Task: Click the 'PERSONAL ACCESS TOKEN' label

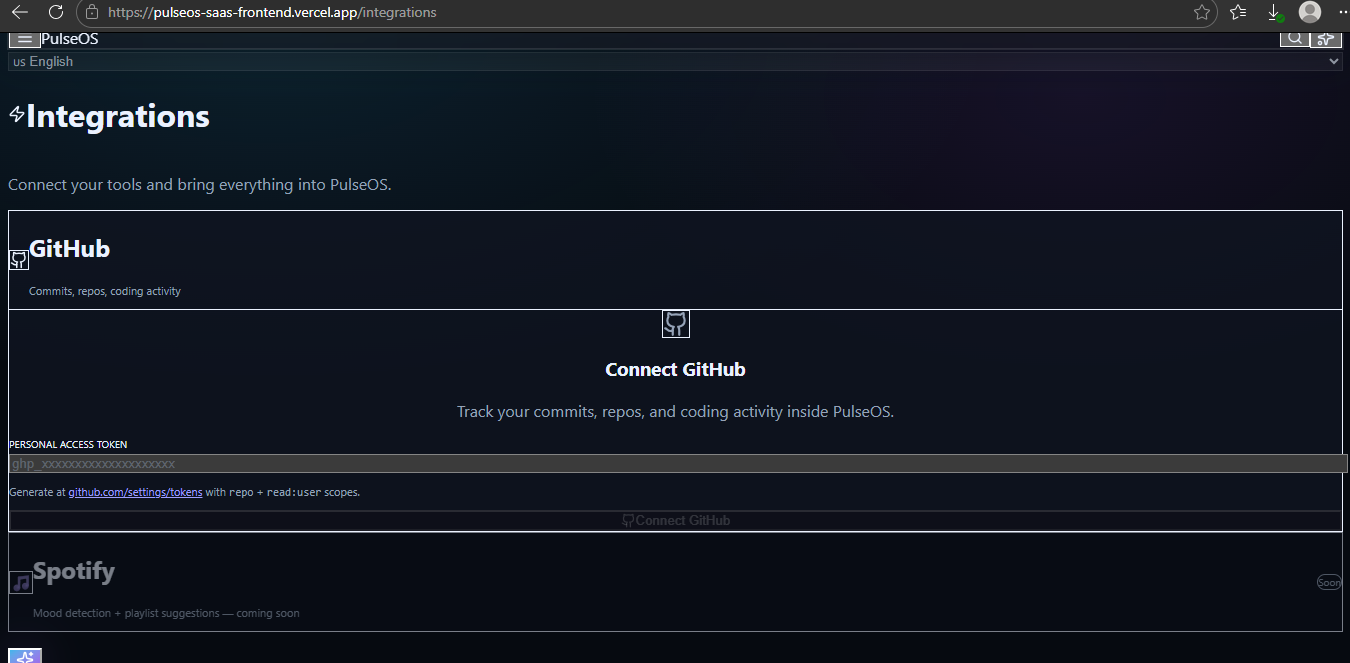Action: 68,444
